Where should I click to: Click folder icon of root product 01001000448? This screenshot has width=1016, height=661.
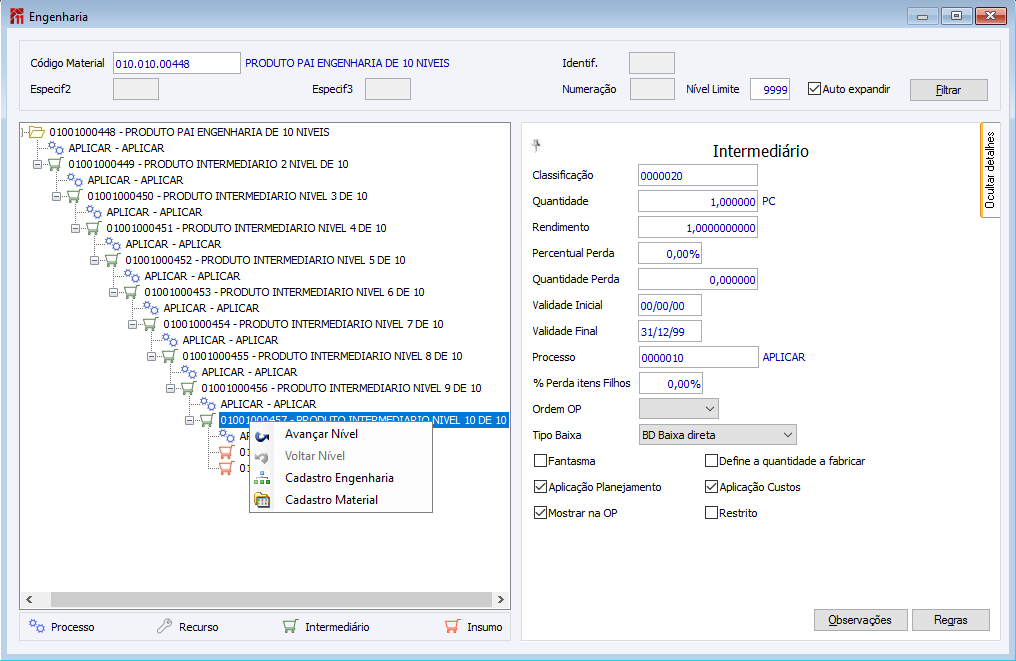tap(37, 132)
